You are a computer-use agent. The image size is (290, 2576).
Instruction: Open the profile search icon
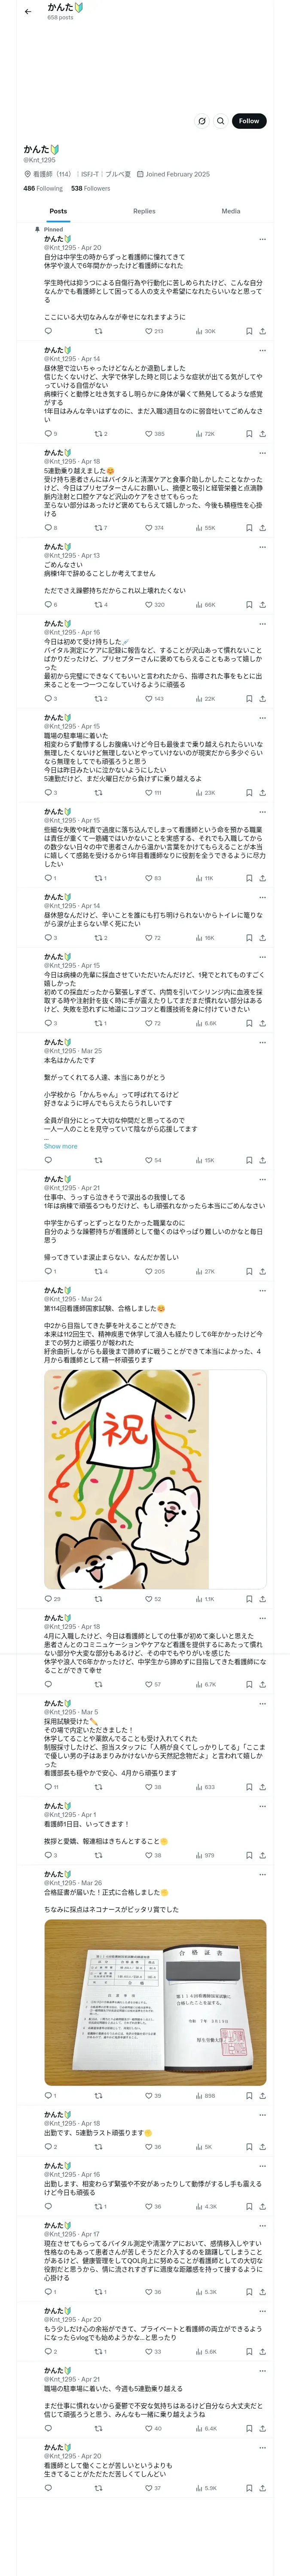coord(221,121)
